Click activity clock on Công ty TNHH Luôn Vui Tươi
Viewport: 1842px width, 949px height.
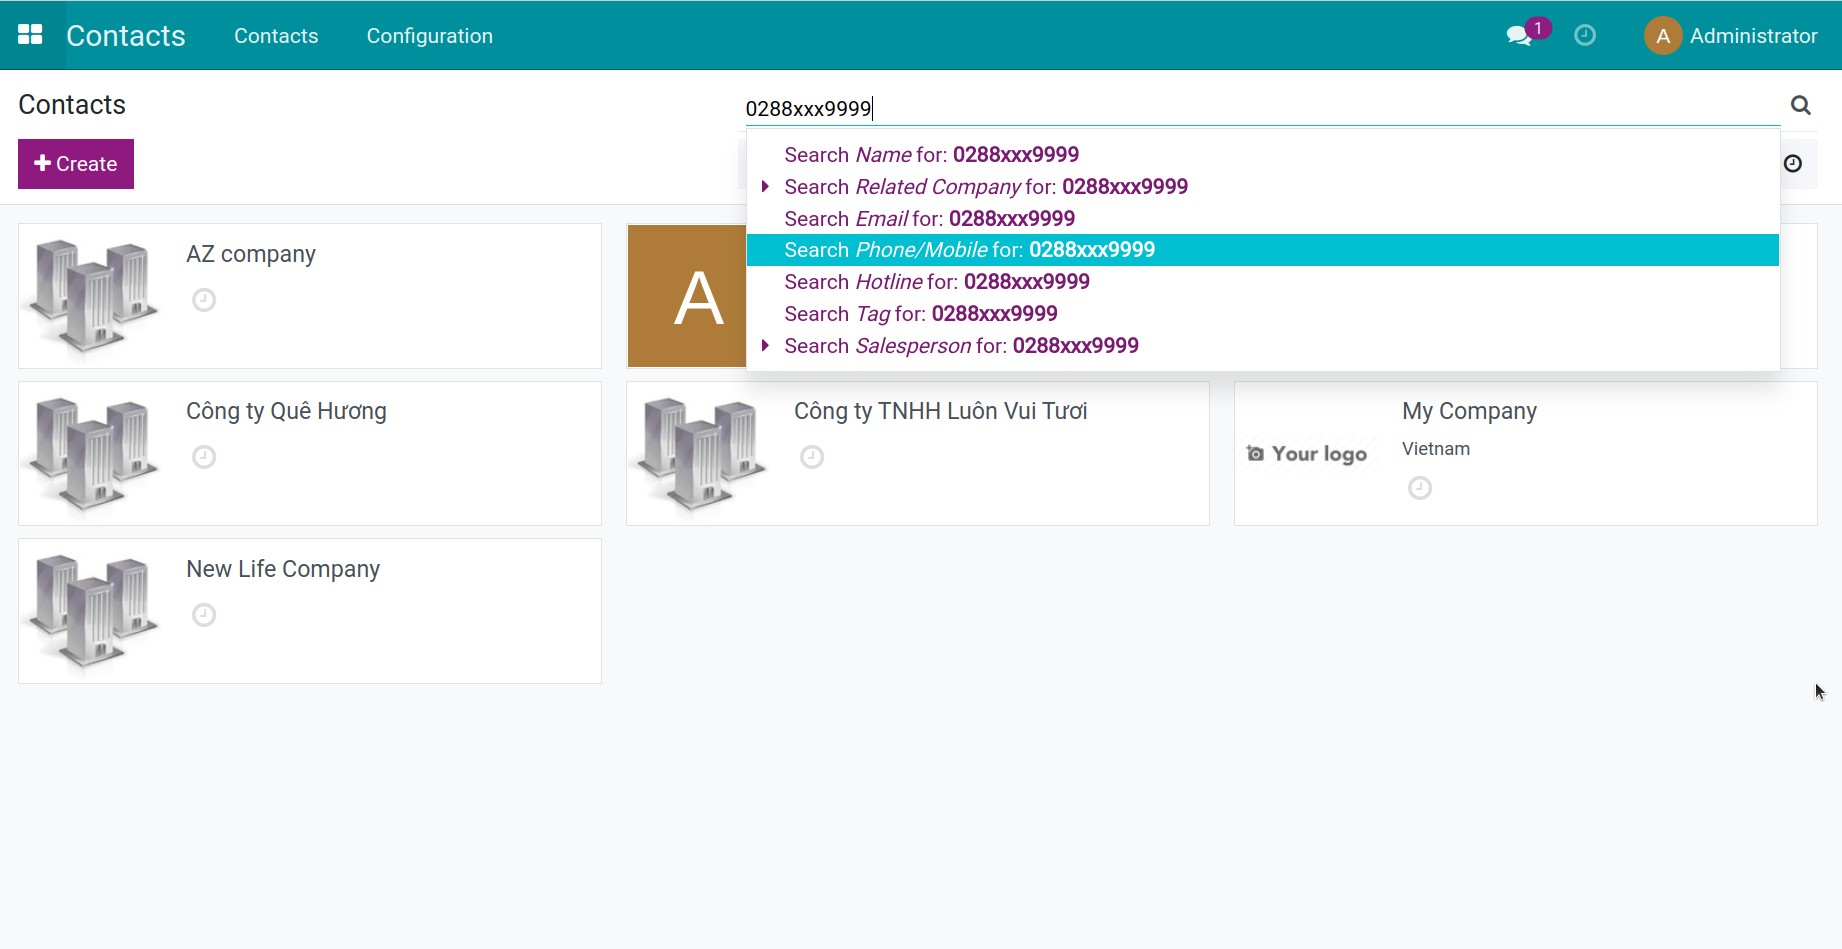[x=812, y=457]
